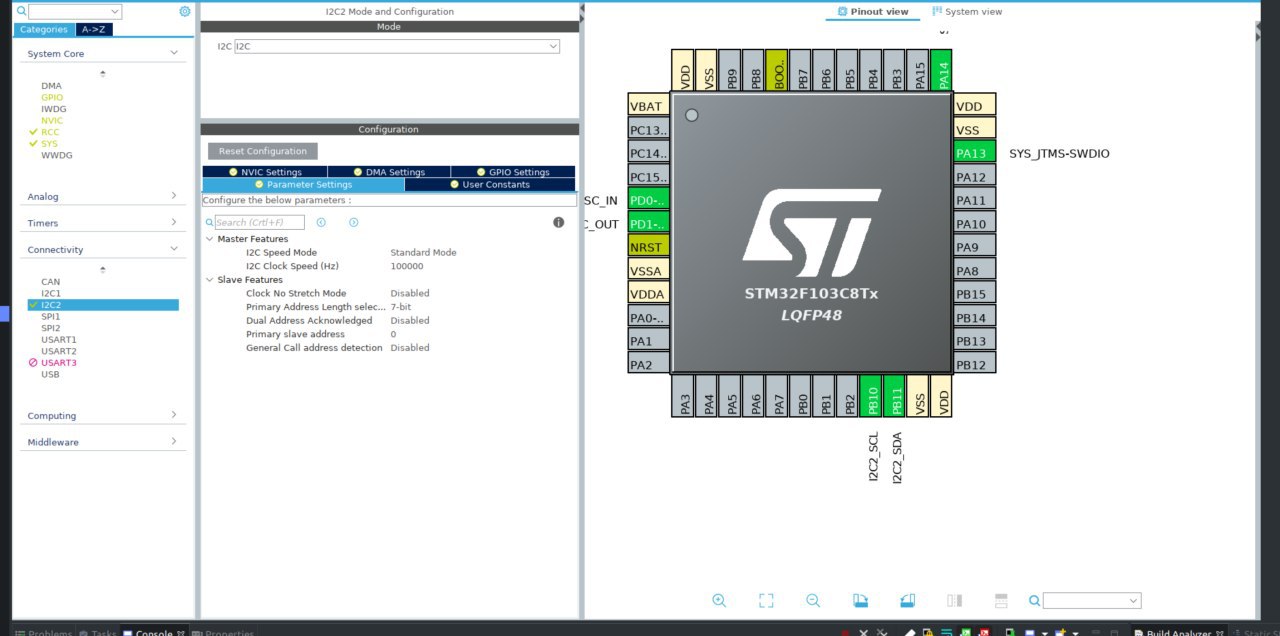Open the peripheral search dropdown

coord(114,11)
